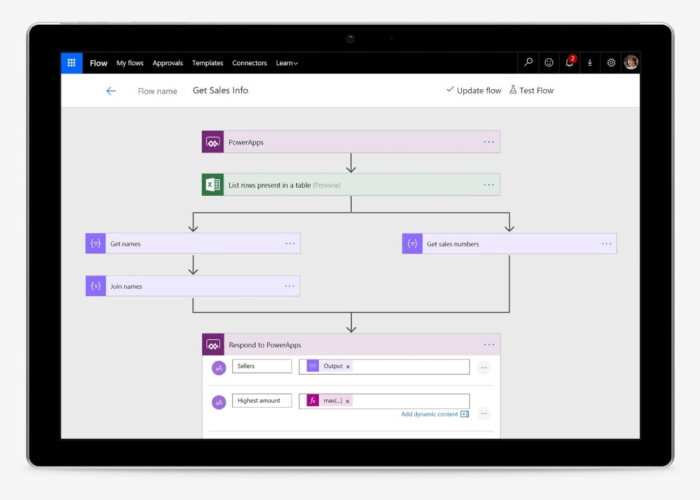Open the feedback smiley icon
This screenshot has height=500, width=700.
549,62
